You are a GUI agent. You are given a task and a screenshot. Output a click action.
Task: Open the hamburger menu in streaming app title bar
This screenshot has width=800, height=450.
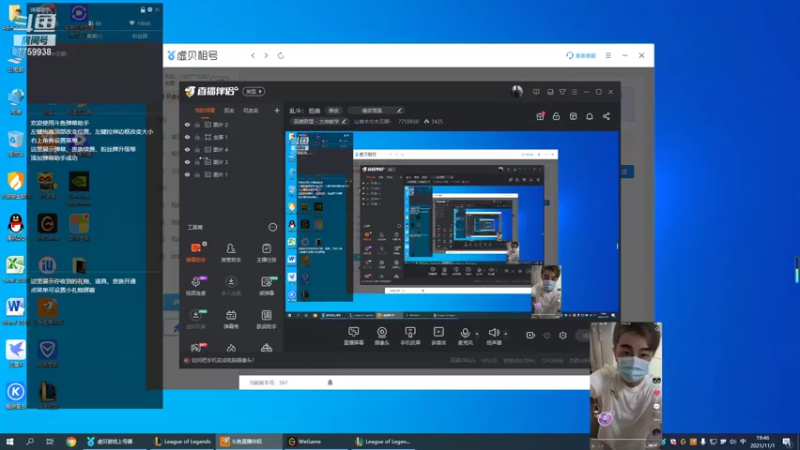[x=574, y=92]
